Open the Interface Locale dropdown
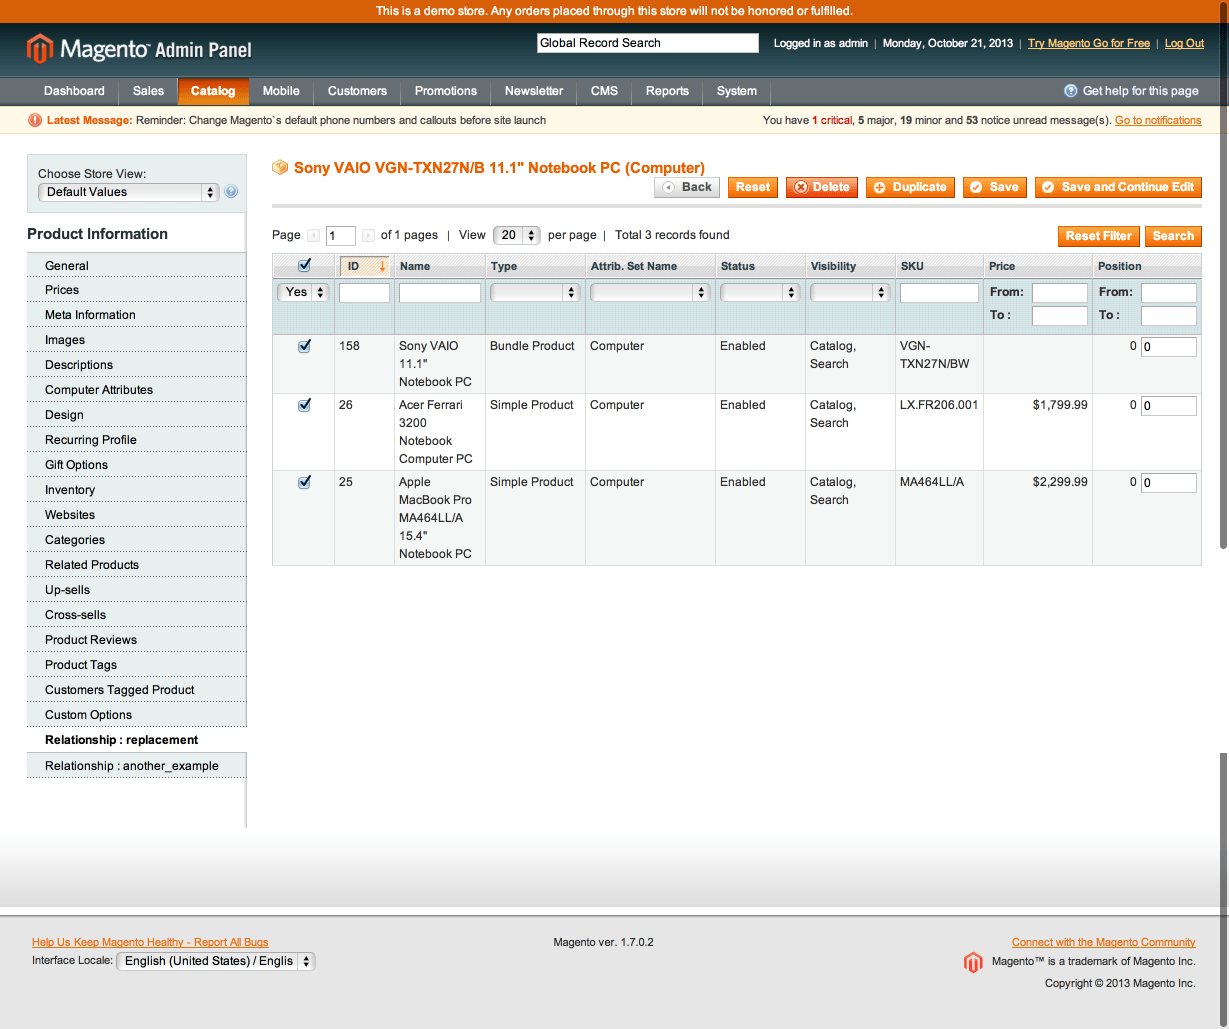The width and height of the screenshot is (1229, 1029). point(216,961)
